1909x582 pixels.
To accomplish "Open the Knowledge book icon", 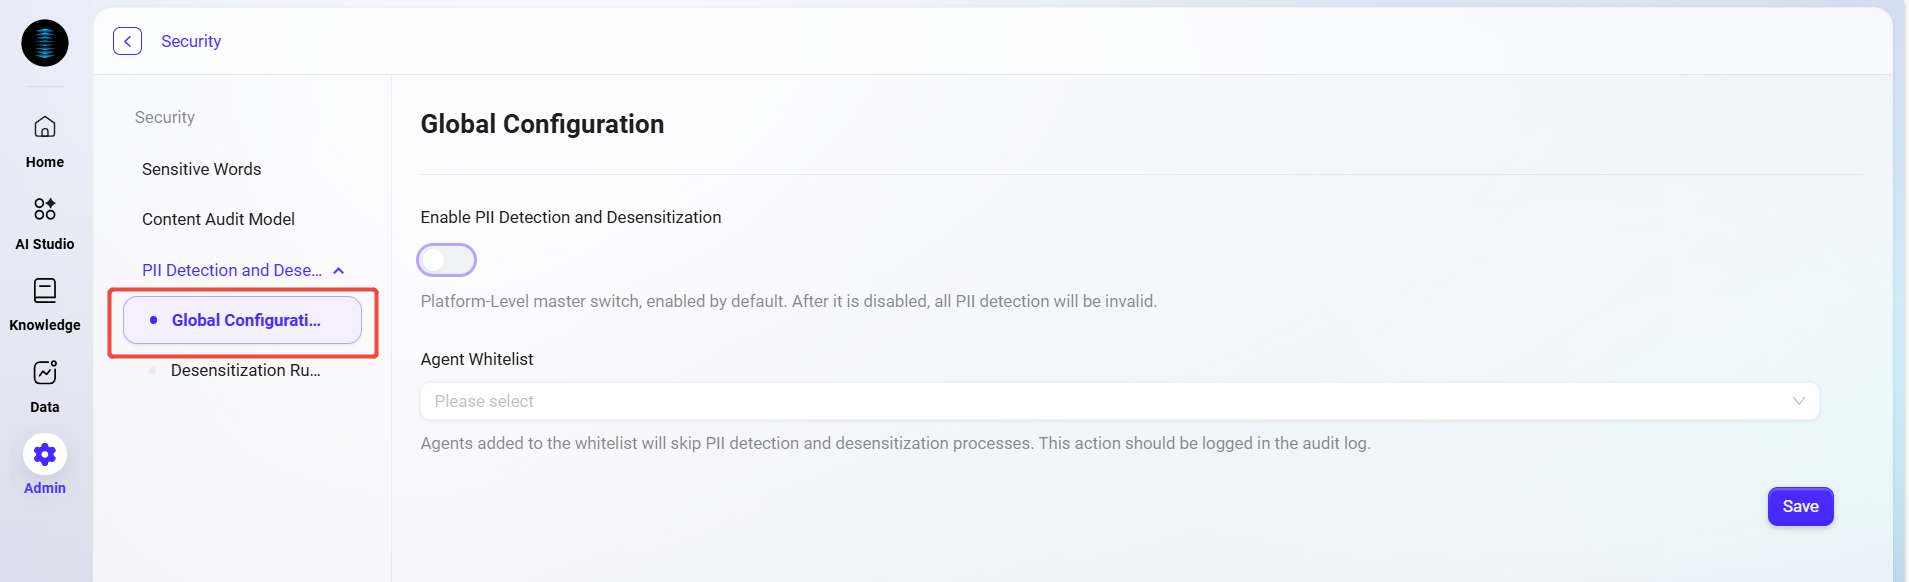I will pos(45,290).
